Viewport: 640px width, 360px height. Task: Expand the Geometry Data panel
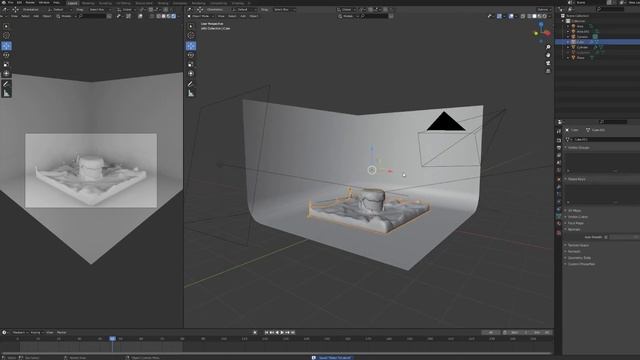point(578,258)
